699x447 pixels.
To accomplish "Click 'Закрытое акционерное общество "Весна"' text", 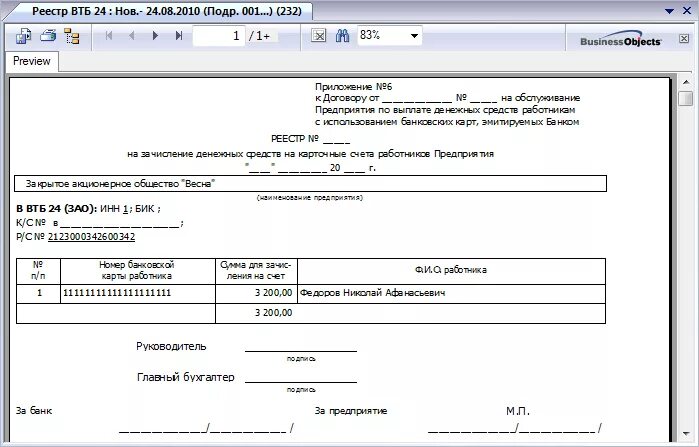I will click(120, 184).
